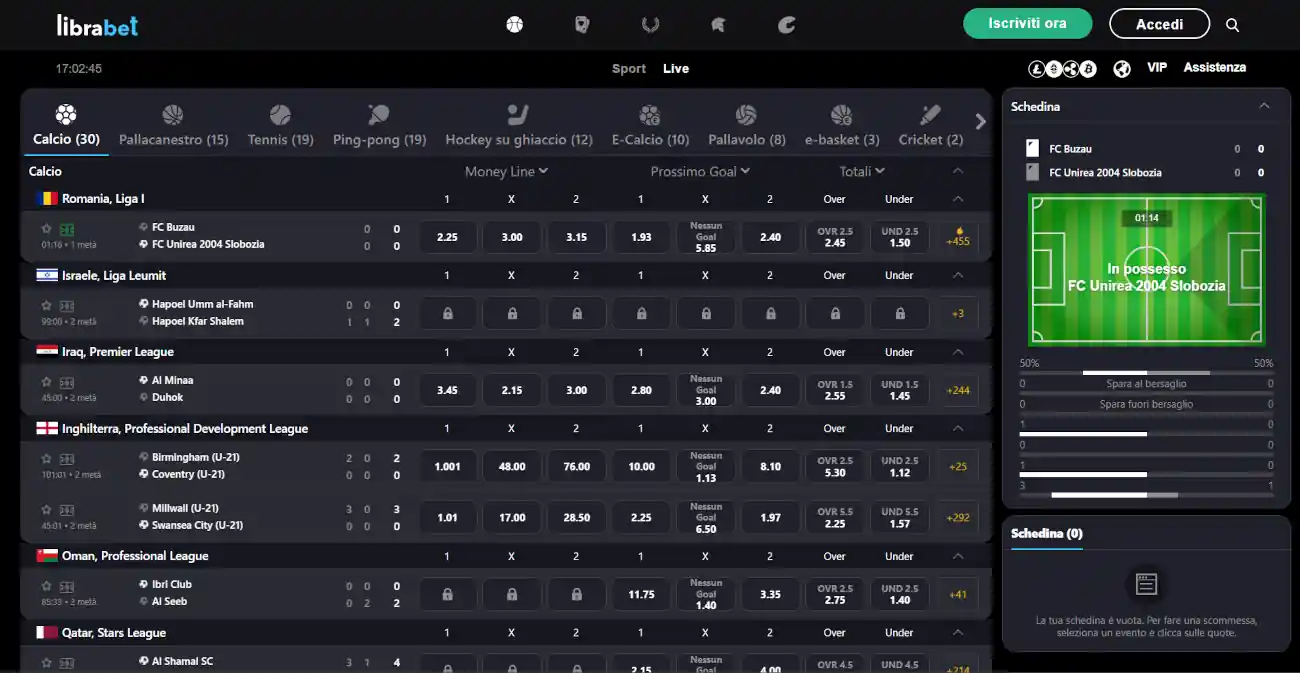The image size is (1300, 673).
Task: Toggle live tracker for Ibri Club match
Action: tap(67, 586)
